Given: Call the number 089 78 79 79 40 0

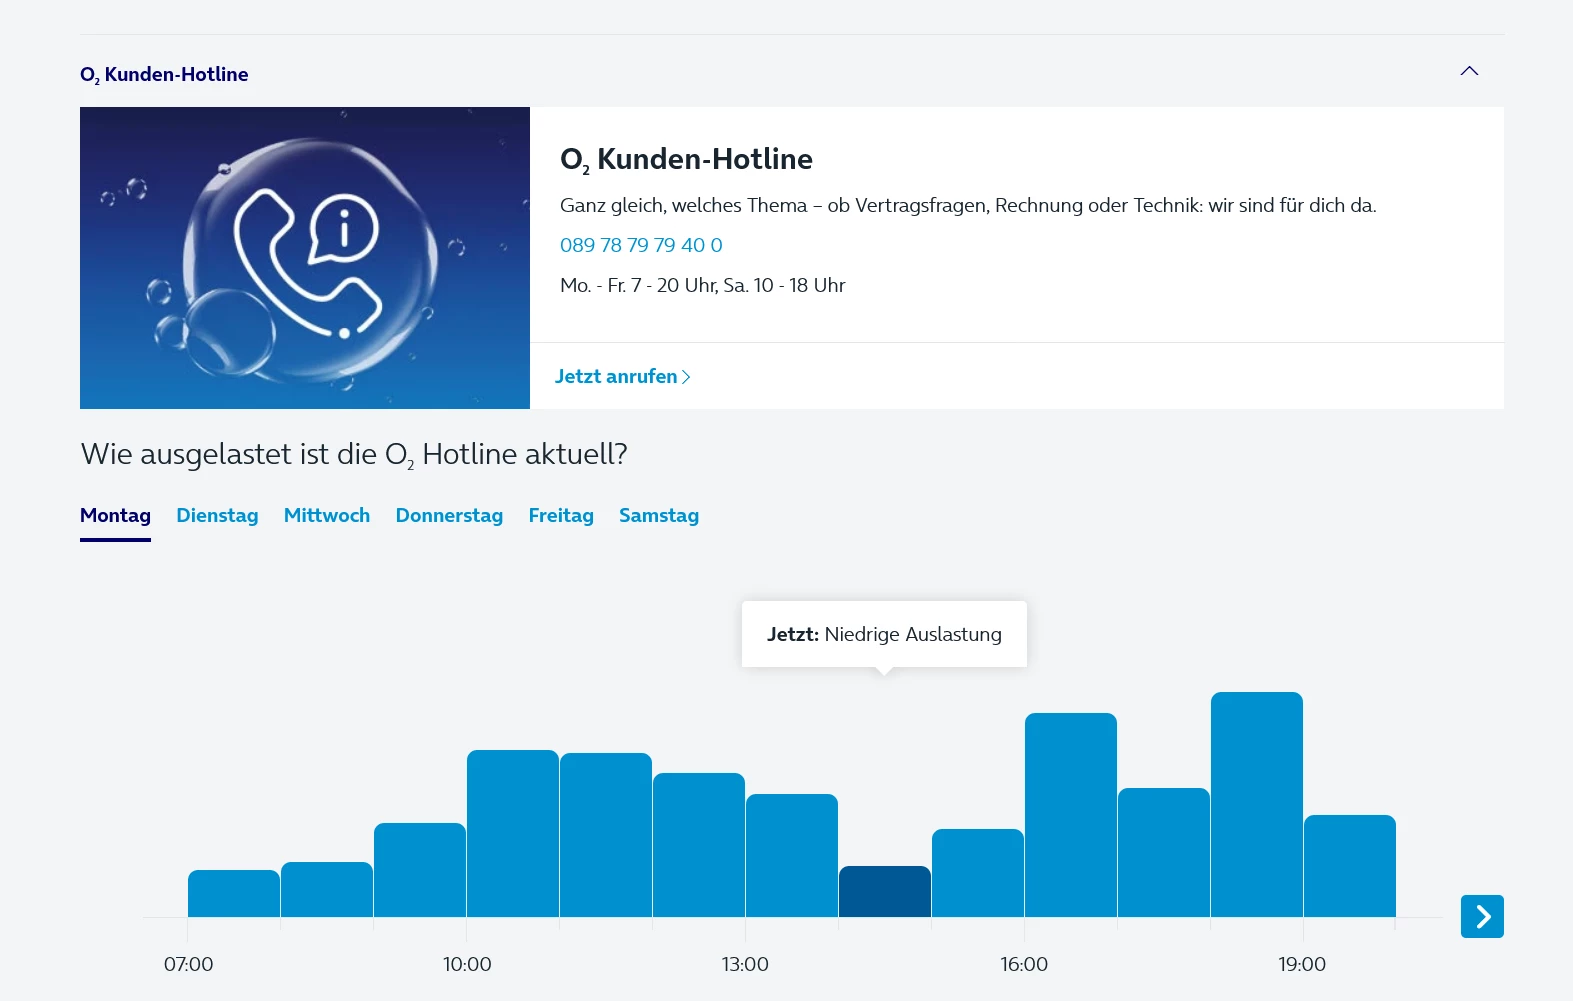Looking at the screenshot, I should [x=641, y=245].
